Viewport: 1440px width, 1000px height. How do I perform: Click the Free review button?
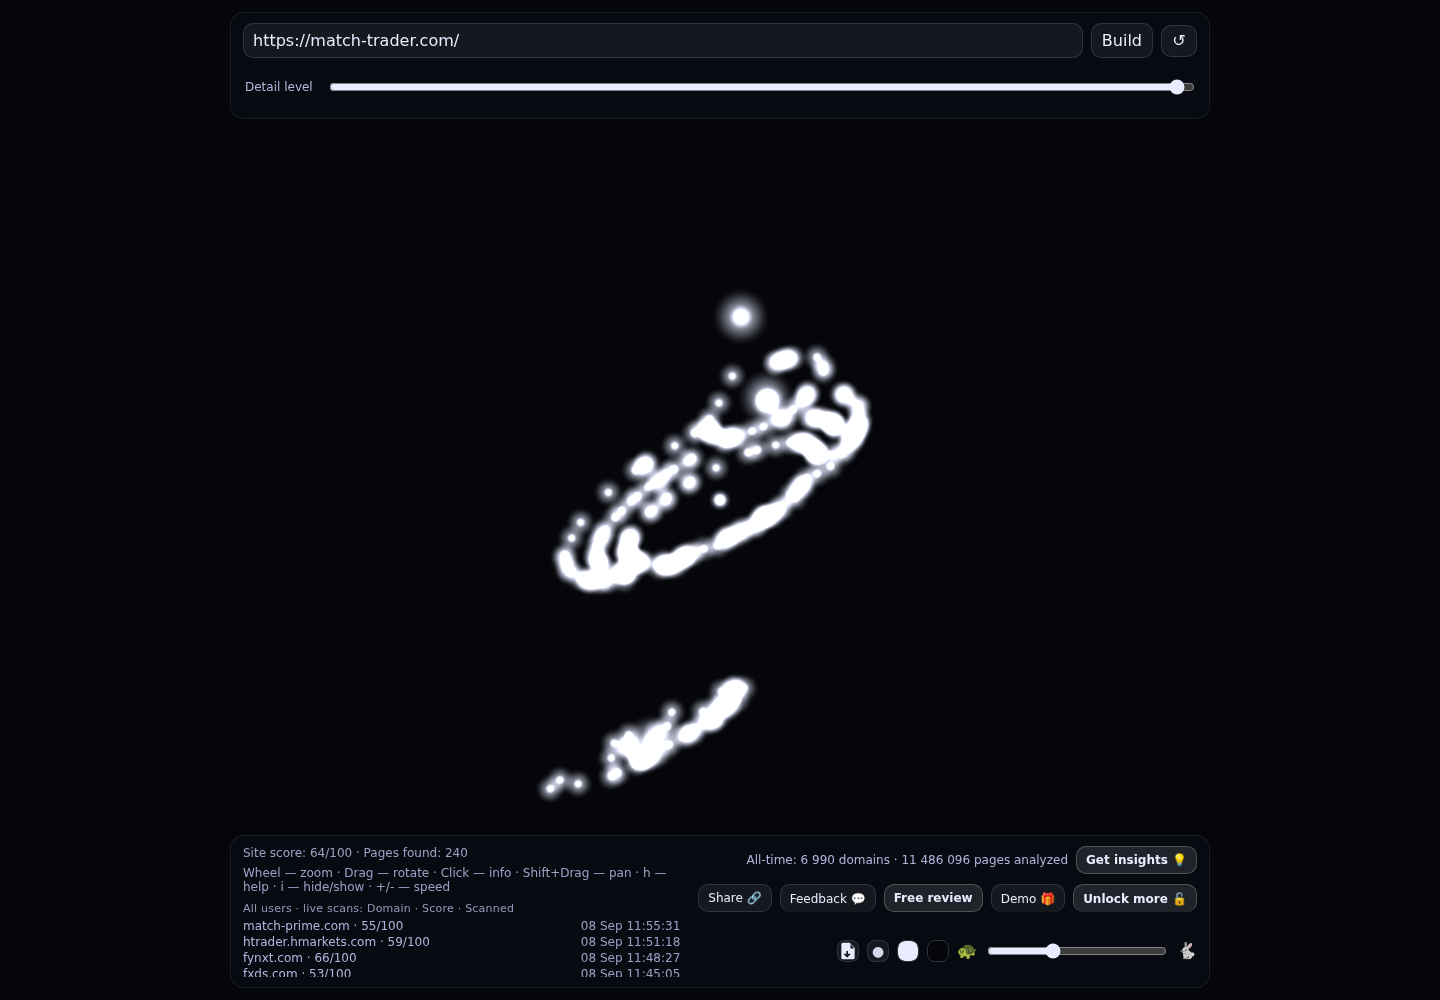point(933,898)
